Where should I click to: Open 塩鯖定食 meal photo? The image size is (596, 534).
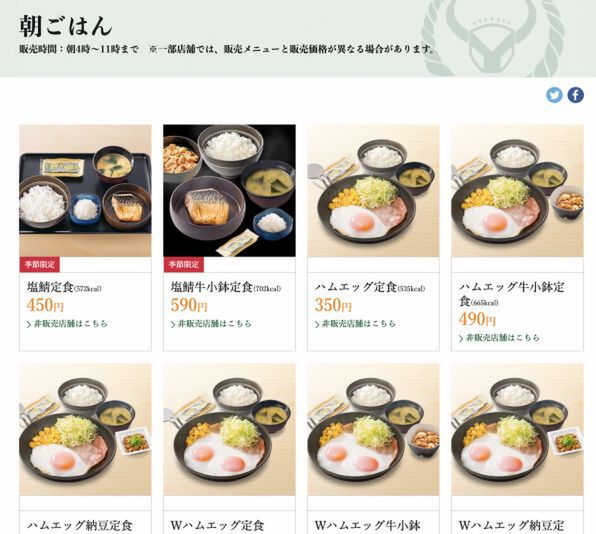click(85, 191)
